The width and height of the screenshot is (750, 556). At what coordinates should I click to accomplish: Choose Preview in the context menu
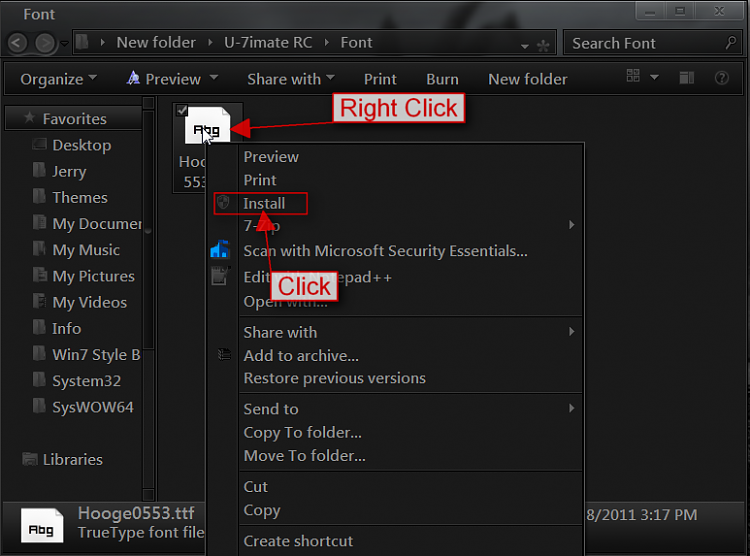click(271, 157)
